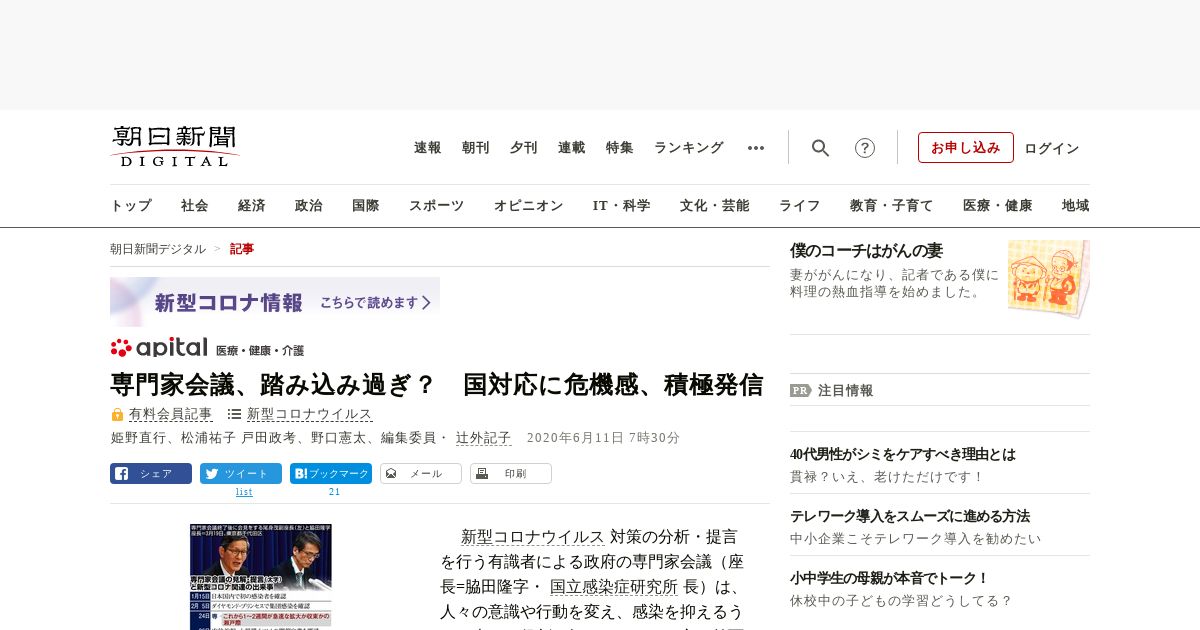Click the ログイン link
The height and width of the screenshot is (630, 1200).
click(1052, 148)
